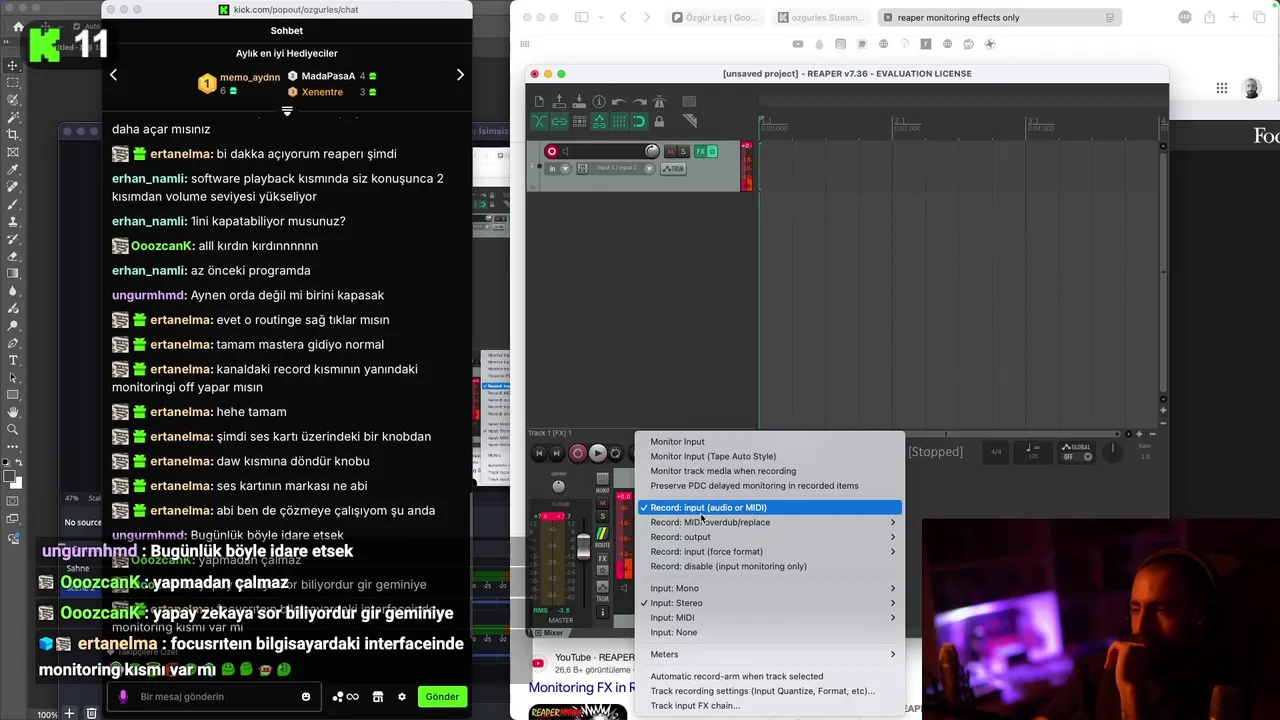Select Preserve PDC delayed monitoring entry
This screenshot has height=720, width=1280.
(754, 486)
